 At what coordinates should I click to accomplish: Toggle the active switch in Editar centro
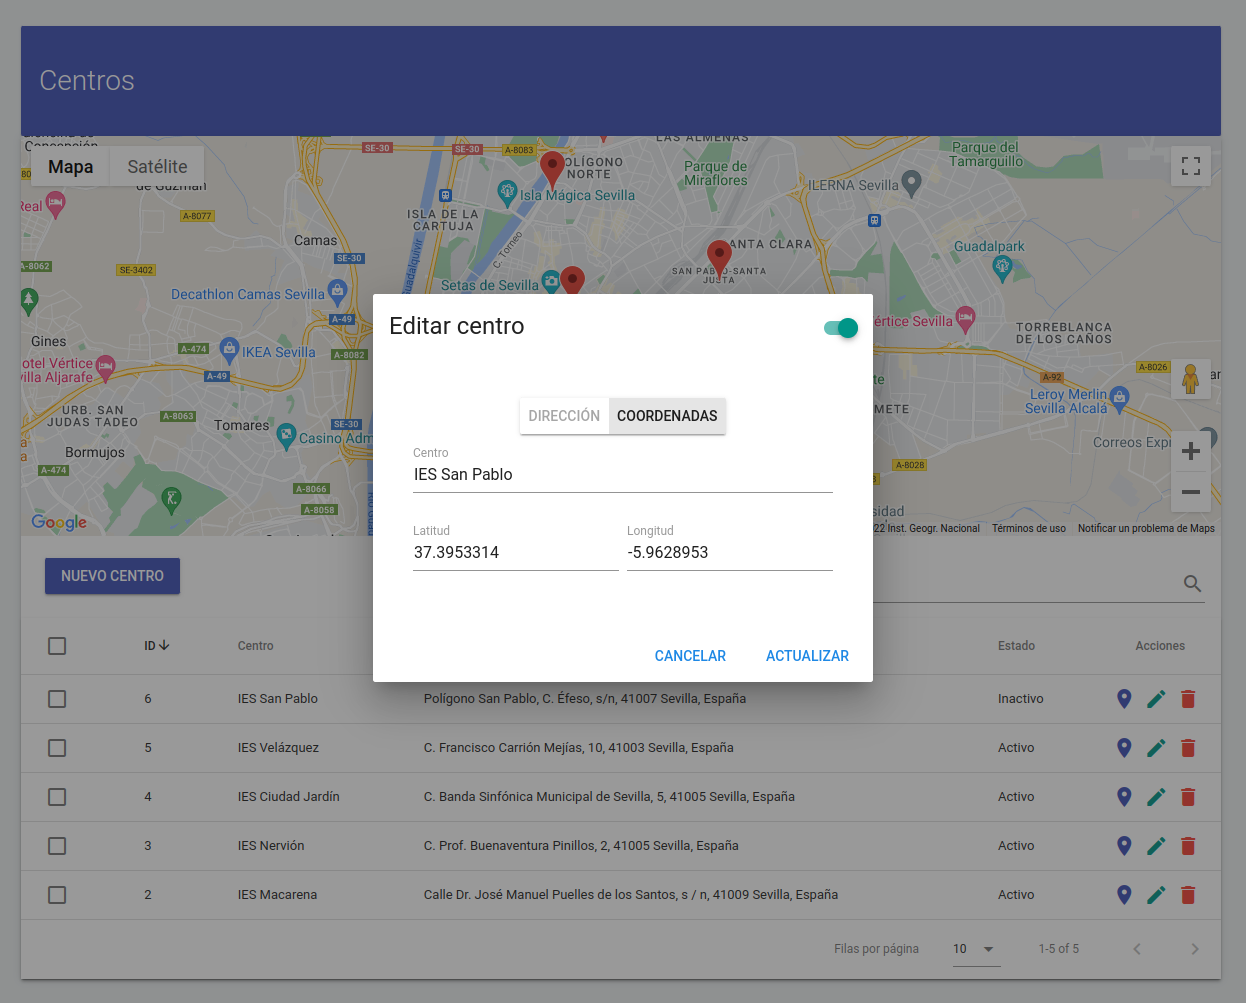point(841,328)
